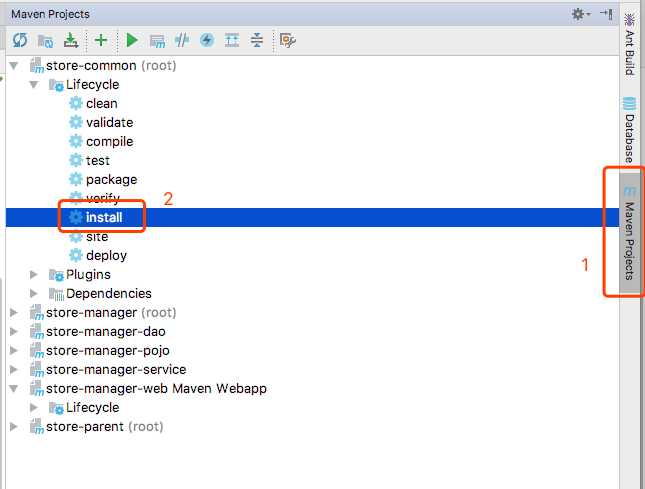645x489 pixels.
Task: Click the store-manager-service module icon
Action: 37,369
